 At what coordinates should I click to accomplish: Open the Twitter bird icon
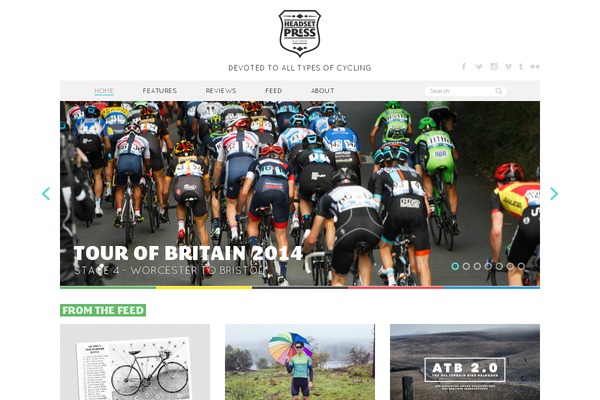coord(478,67)
